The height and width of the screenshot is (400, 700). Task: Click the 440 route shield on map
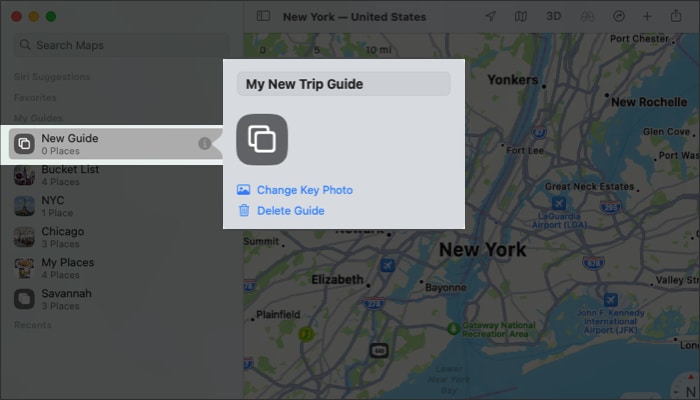tap(379, 350)
